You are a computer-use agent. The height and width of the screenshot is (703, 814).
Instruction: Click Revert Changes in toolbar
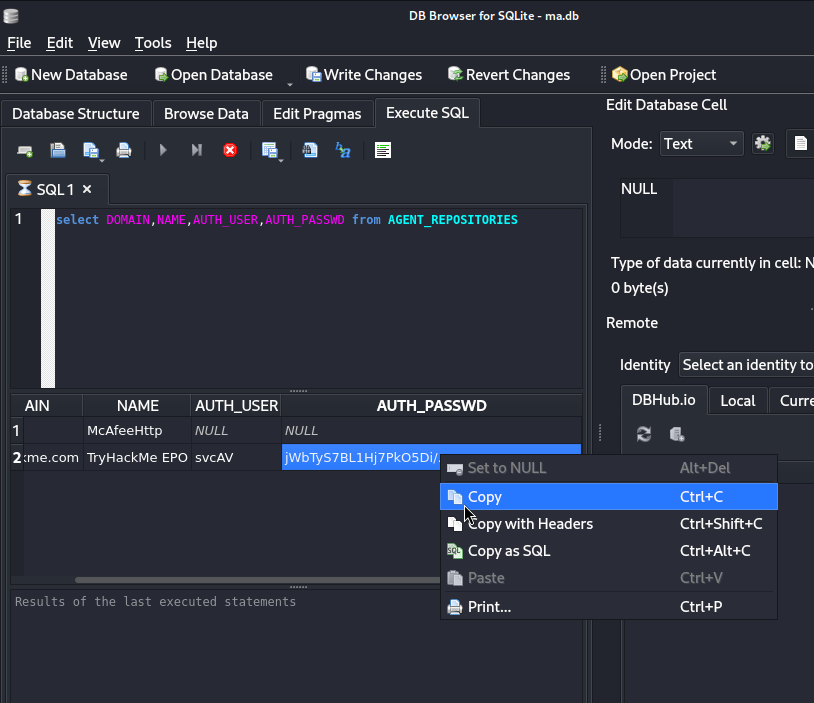[509, 75]
